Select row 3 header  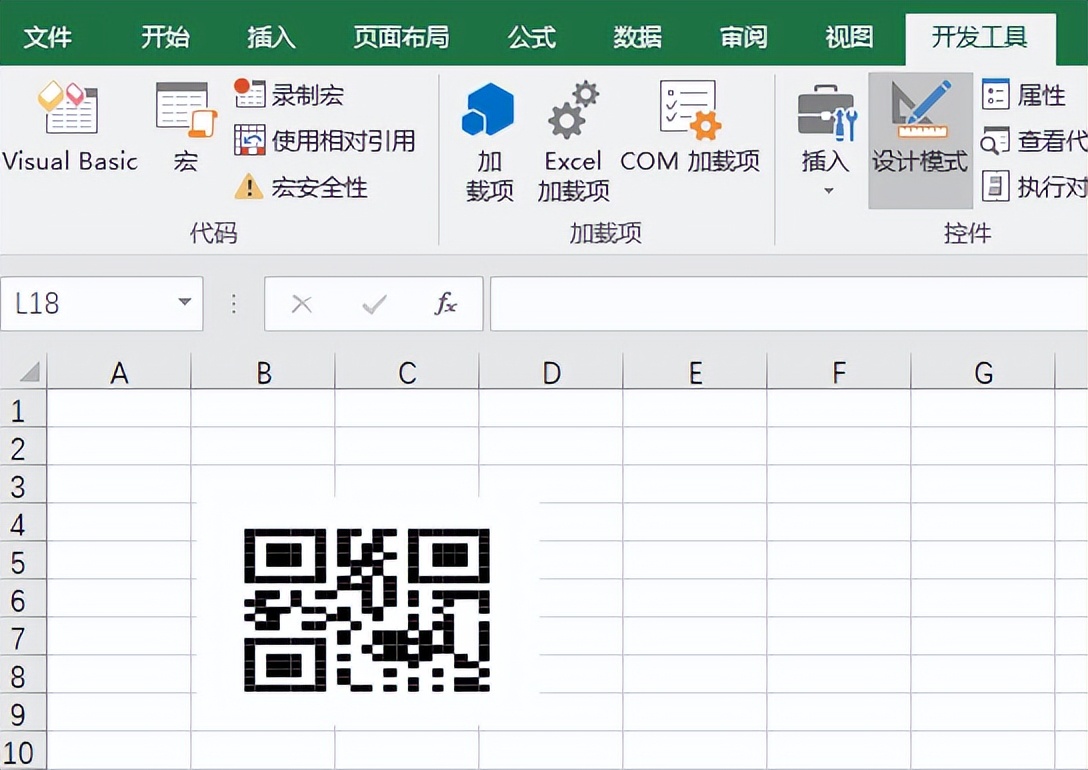(23, 484)
